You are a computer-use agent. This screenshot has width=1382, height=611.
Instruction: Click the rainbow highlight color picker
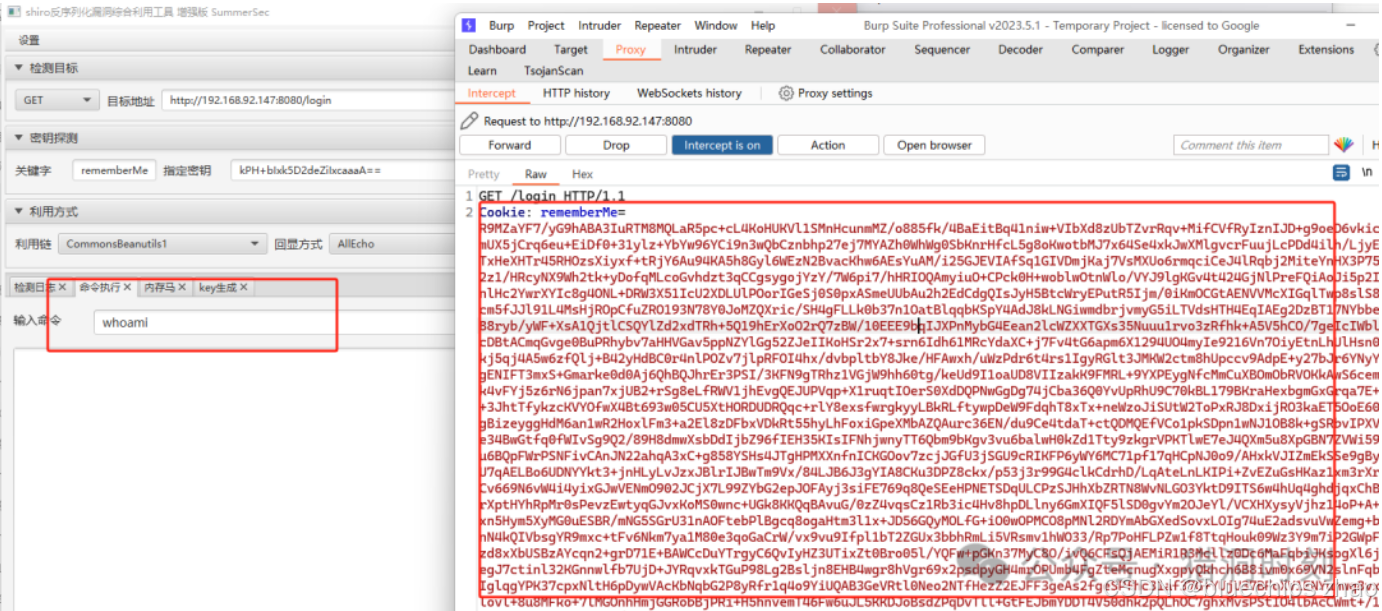click(x=1343, y=145)
